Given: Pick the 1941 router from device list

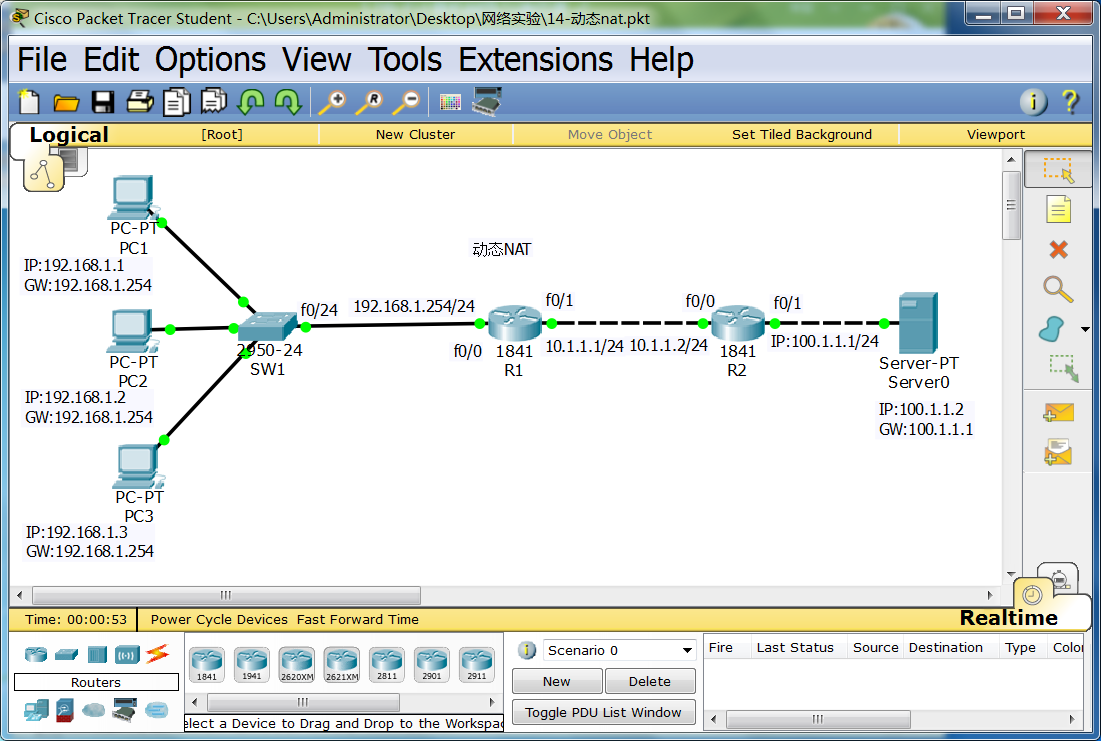Looking at the screenshot, I should 251,665.
